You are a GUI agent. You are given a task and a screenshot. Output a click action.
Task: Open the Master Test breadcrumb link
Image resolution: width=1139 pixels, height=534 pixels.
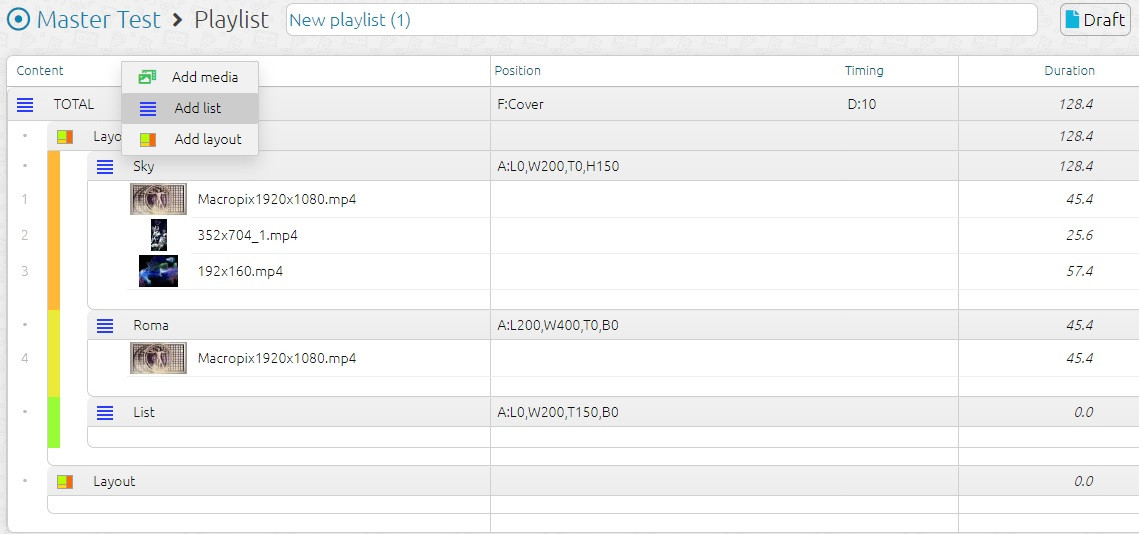pyautogui.click(x=98, y=20)
